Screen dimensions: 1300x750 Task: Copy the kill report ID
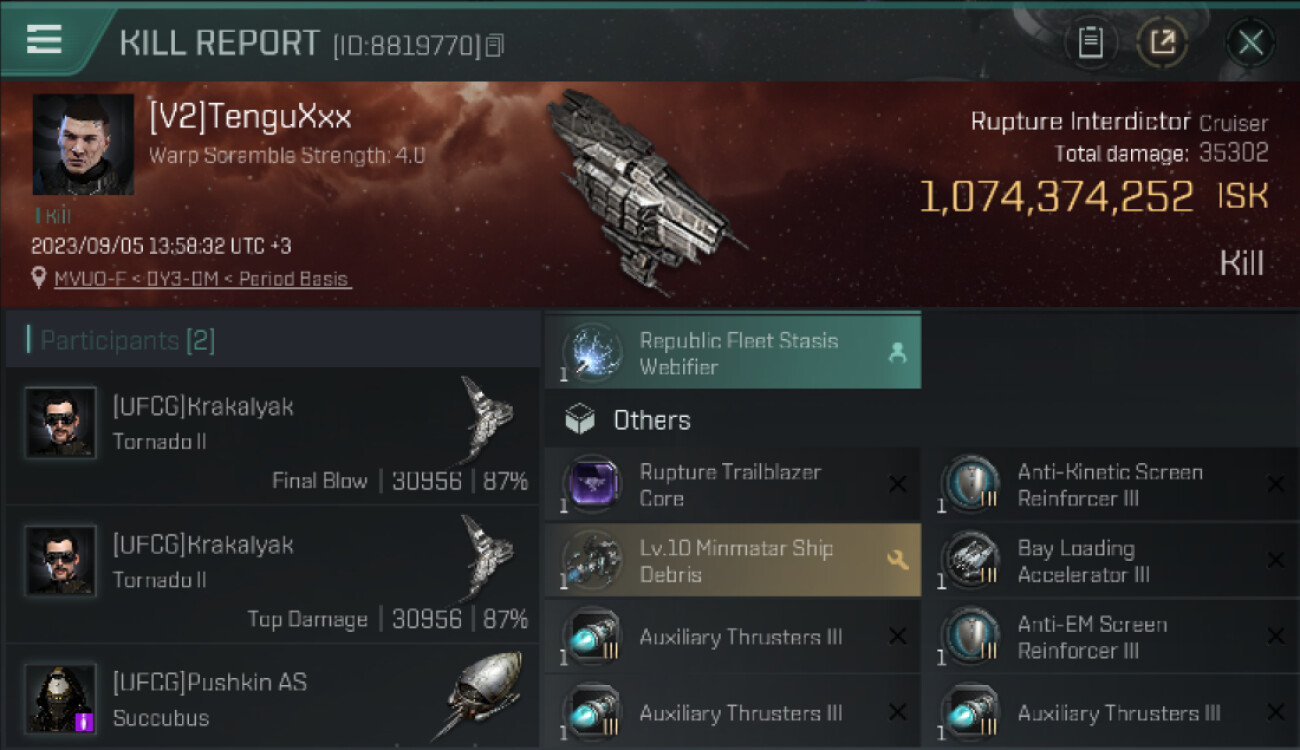pyautogui.click(x=494, y=46)
